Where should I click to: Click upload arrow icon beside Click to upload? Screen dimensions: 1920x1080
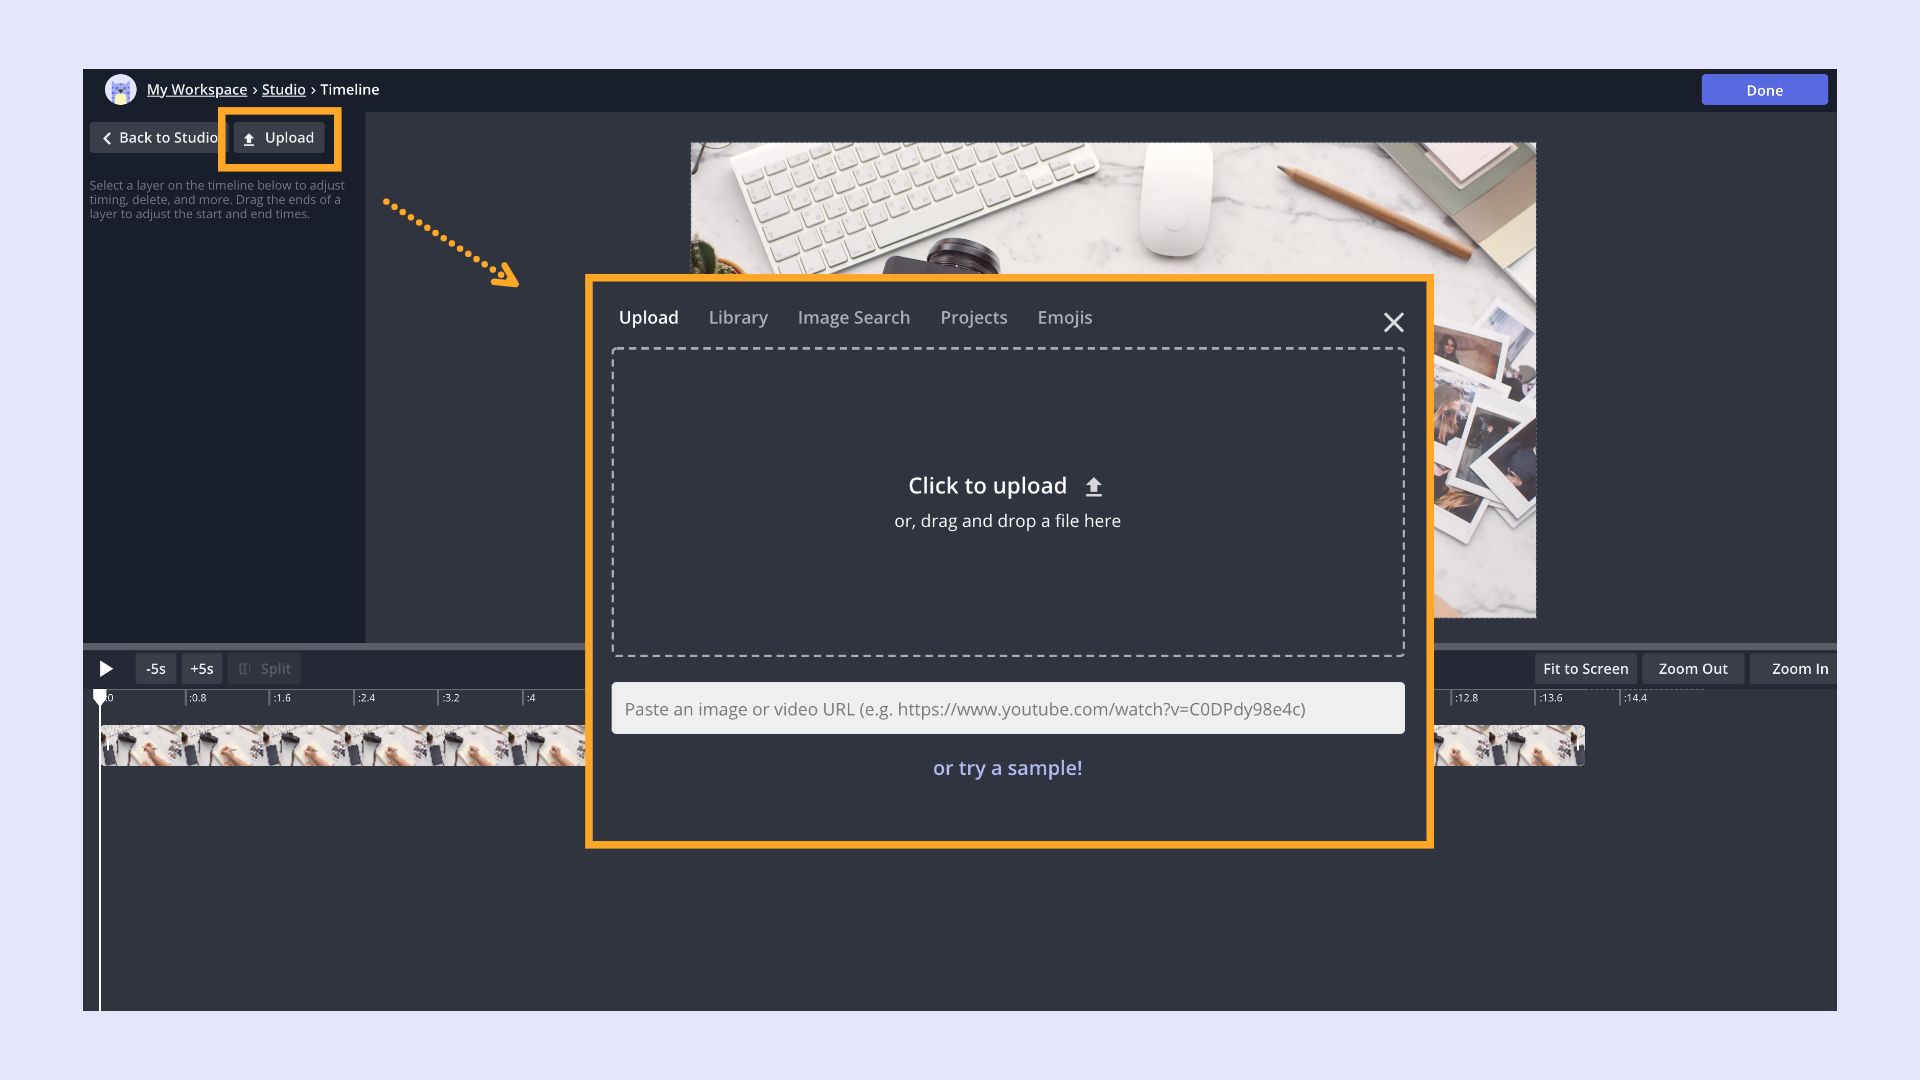1094,487
